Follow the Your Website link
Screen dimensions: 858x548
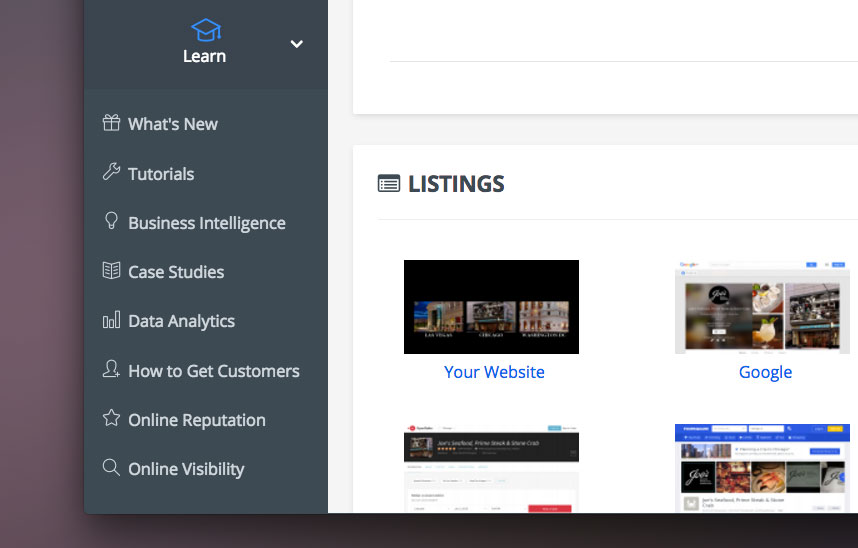[x=494, y=372]
